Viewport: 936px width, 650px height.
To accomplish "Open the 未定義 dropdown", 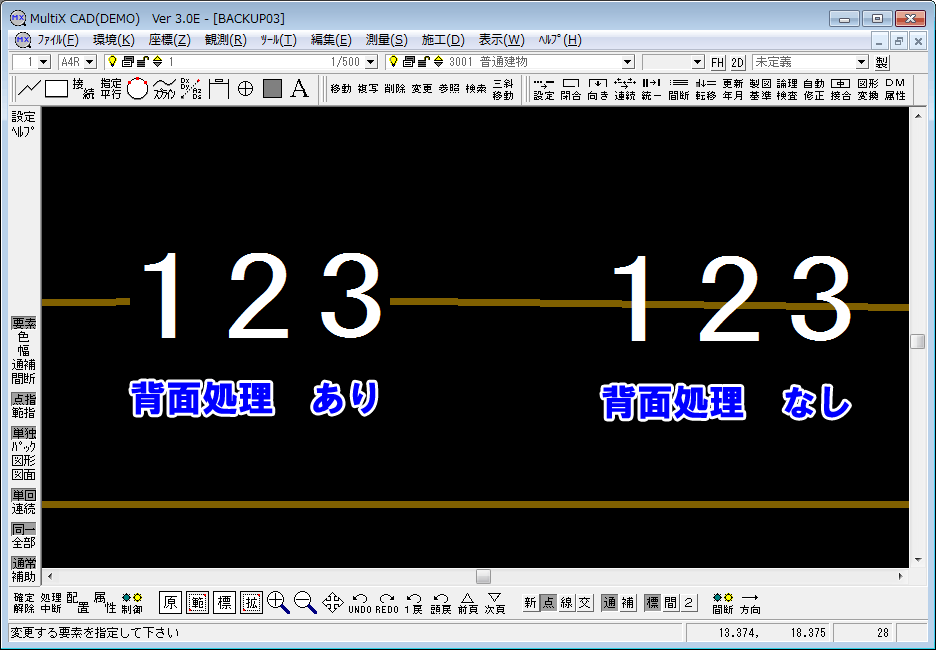I will tap(861, 62).
